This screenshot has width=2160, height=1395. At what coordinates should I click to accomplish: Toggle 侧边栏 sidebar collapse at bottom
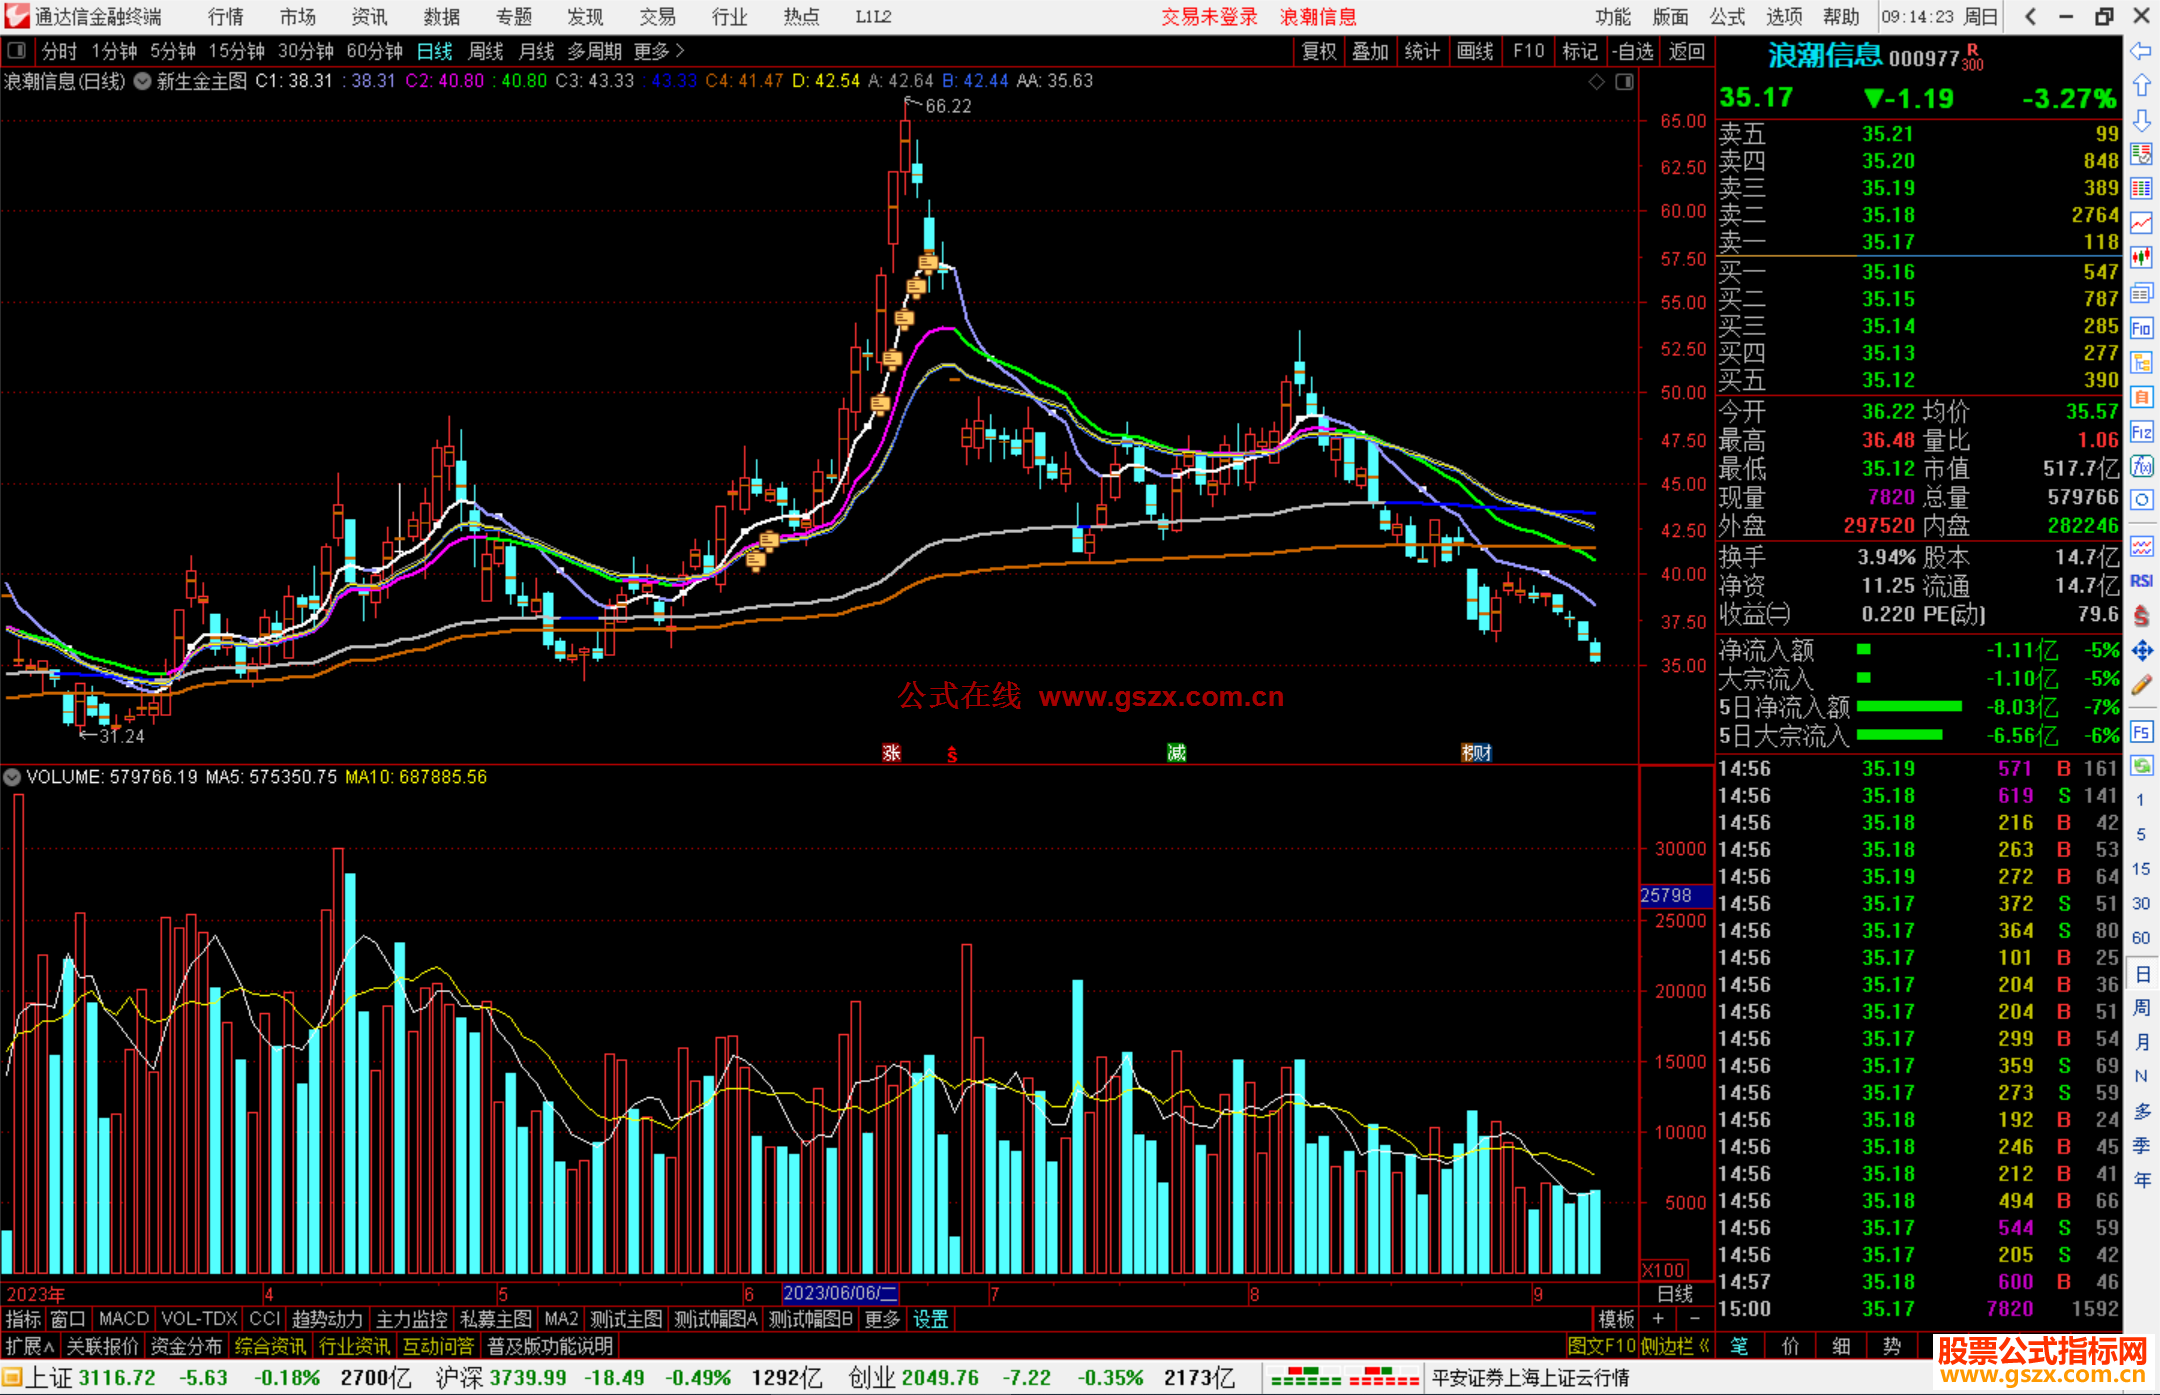(x=1675, y=1346)
